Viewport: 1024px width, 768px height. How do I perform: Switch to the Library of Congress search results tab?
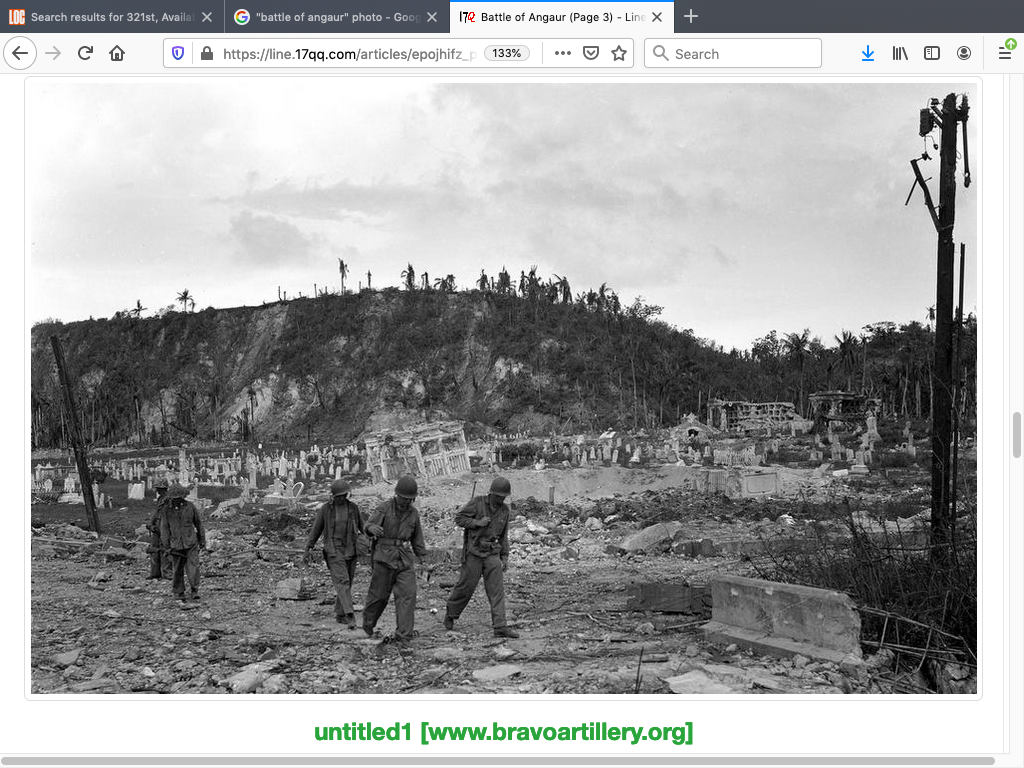coord(110,17)
